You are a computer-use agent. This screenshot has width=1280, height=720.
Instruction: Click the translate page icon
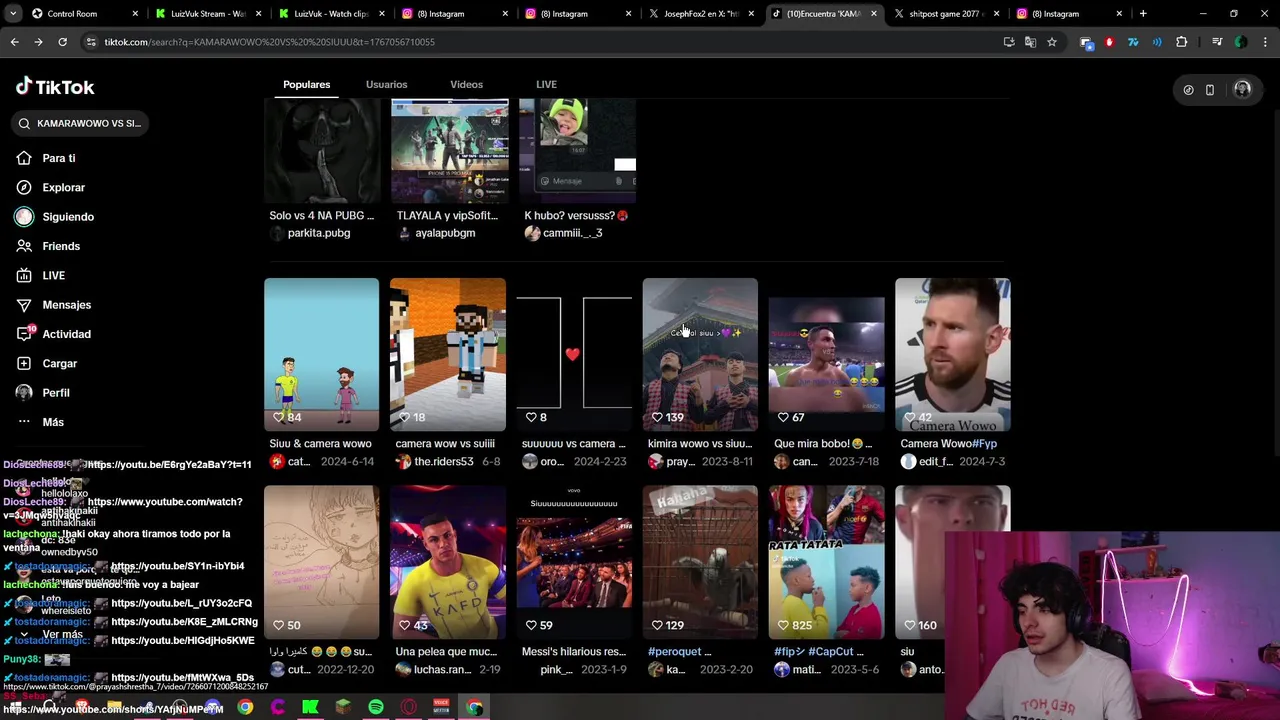tap(1030, 42)
